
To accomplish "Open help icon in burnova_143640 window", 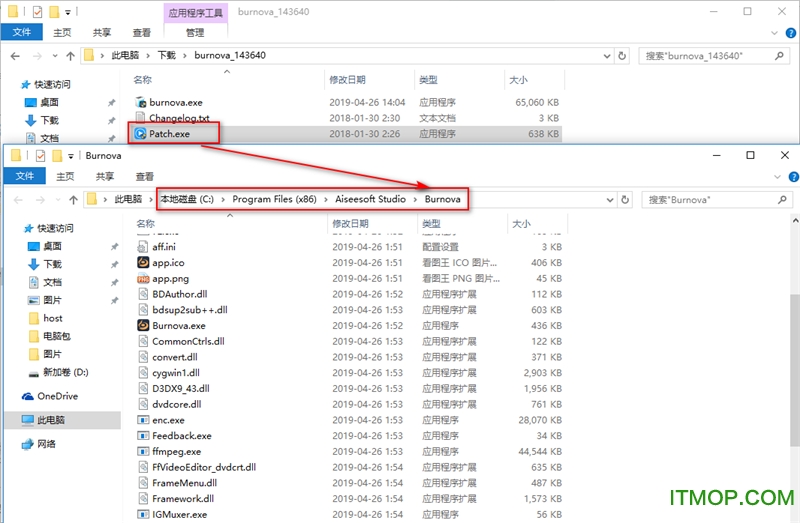I will [791, 33].
